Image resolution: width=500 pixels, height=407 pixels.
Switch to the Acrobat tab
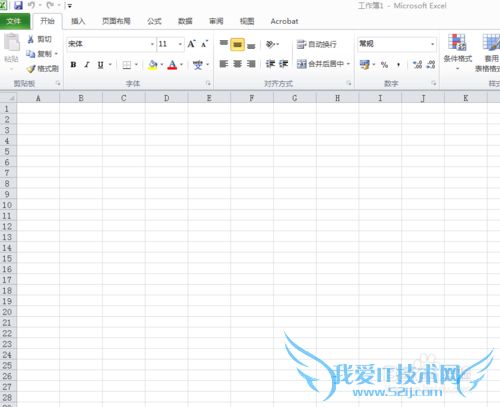click(x=284, y=21)
